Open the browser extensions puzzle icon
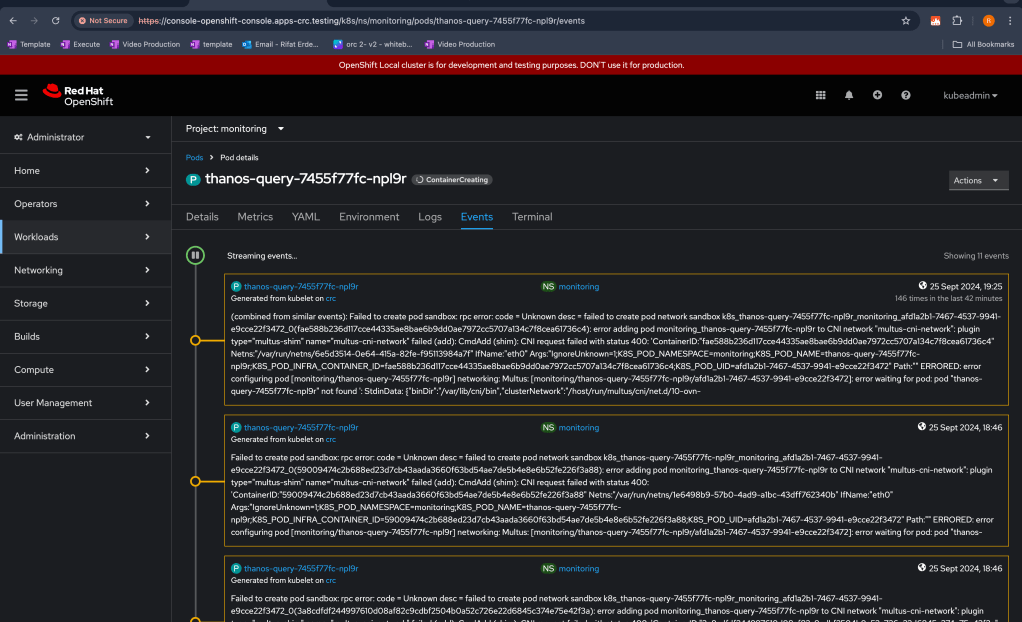Viewport: 1022px width, 622px height. pos(957,21)
